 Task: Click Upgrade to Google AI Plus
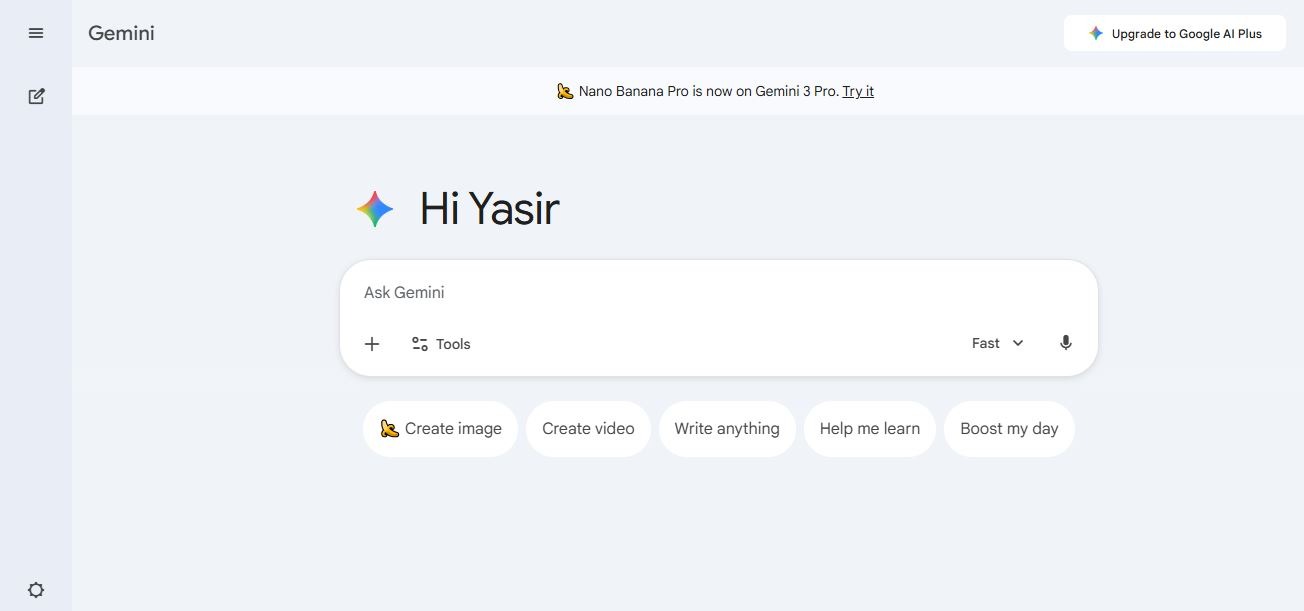(x=1175, y=33)
